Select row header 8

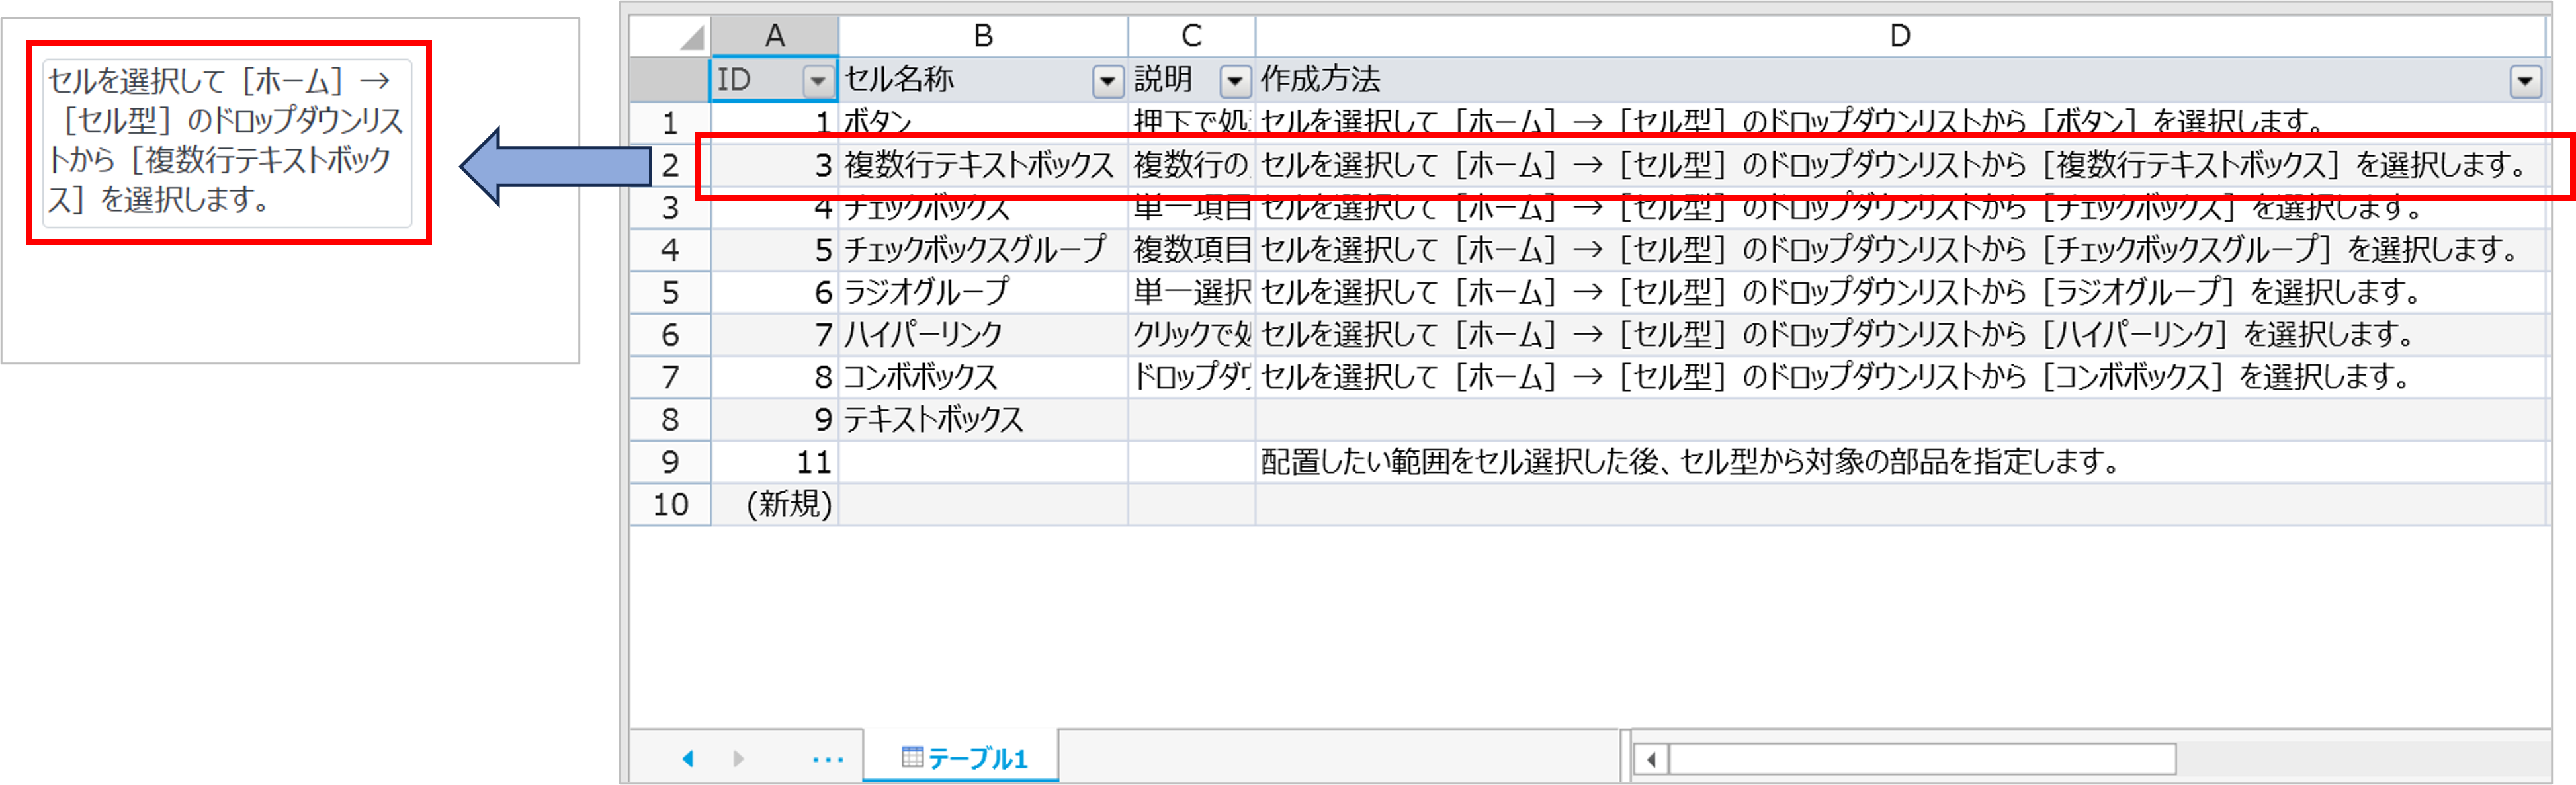(x=670, y=420)
